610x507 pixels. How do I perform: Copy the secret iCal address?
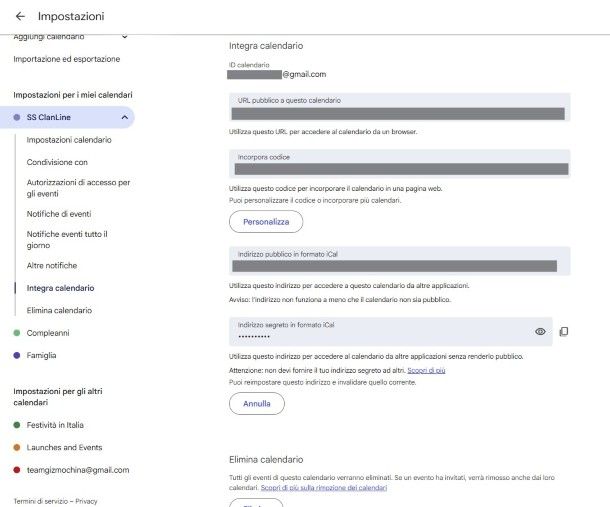[563, 331]
